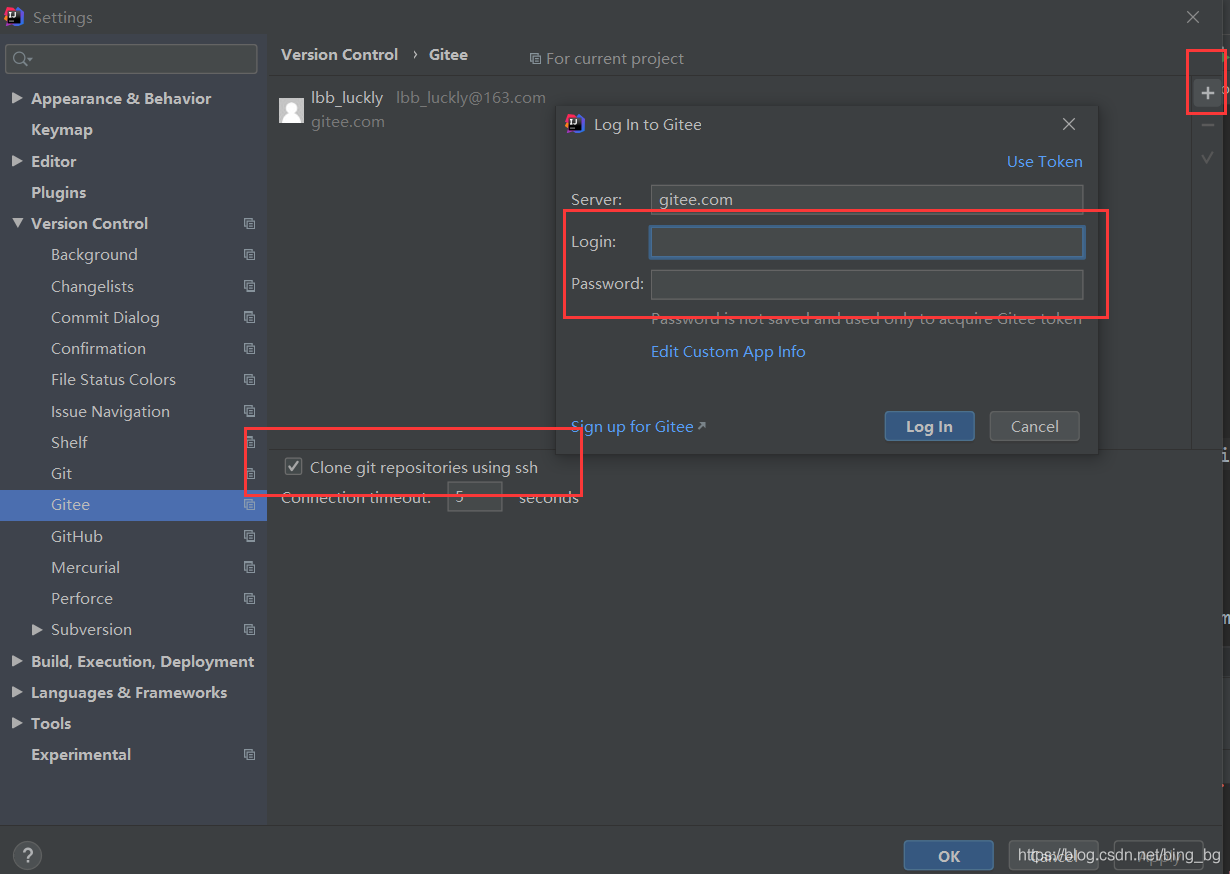Click the Password input field
Image resolution: width=1230 pixels, height=874 pixels.
tap(867, 284)
